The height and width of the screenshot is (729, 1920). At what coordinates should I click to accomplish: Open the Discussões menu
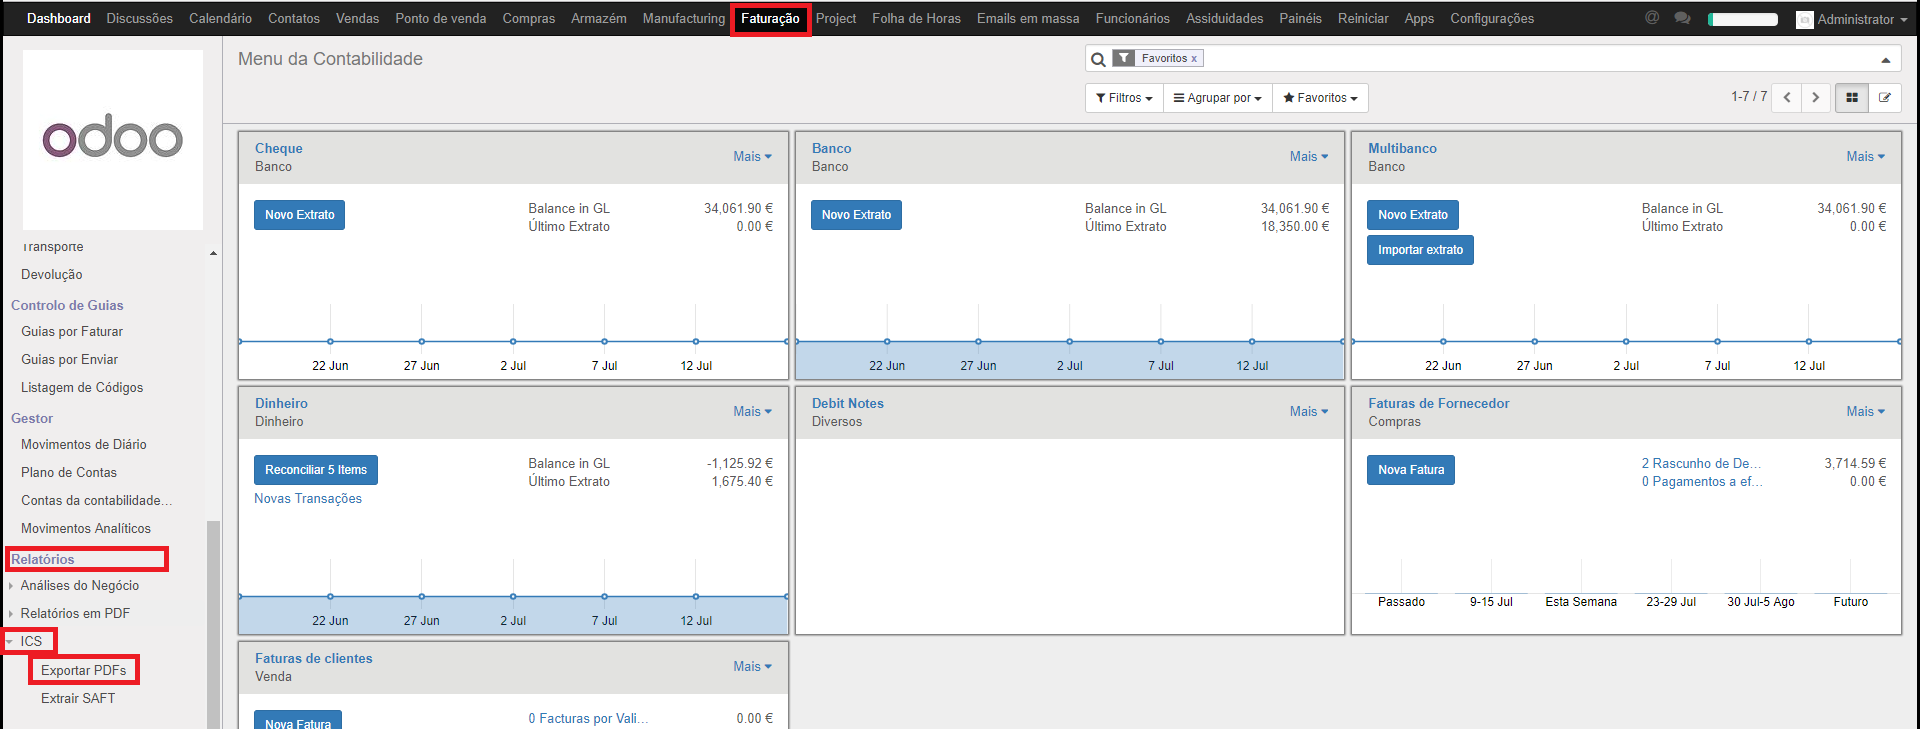pyautogui.click(x=139, y=18)
